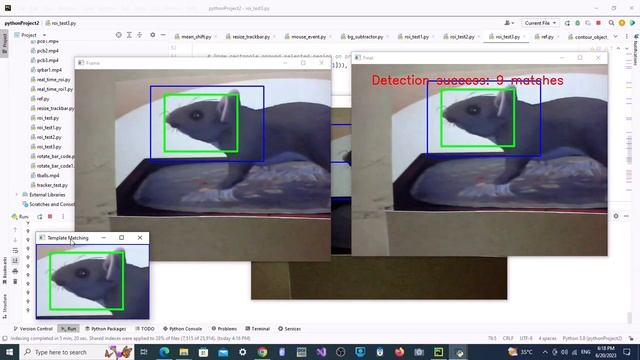
Task: Toggle the Project vertical side tab
Action: point(4,44)
